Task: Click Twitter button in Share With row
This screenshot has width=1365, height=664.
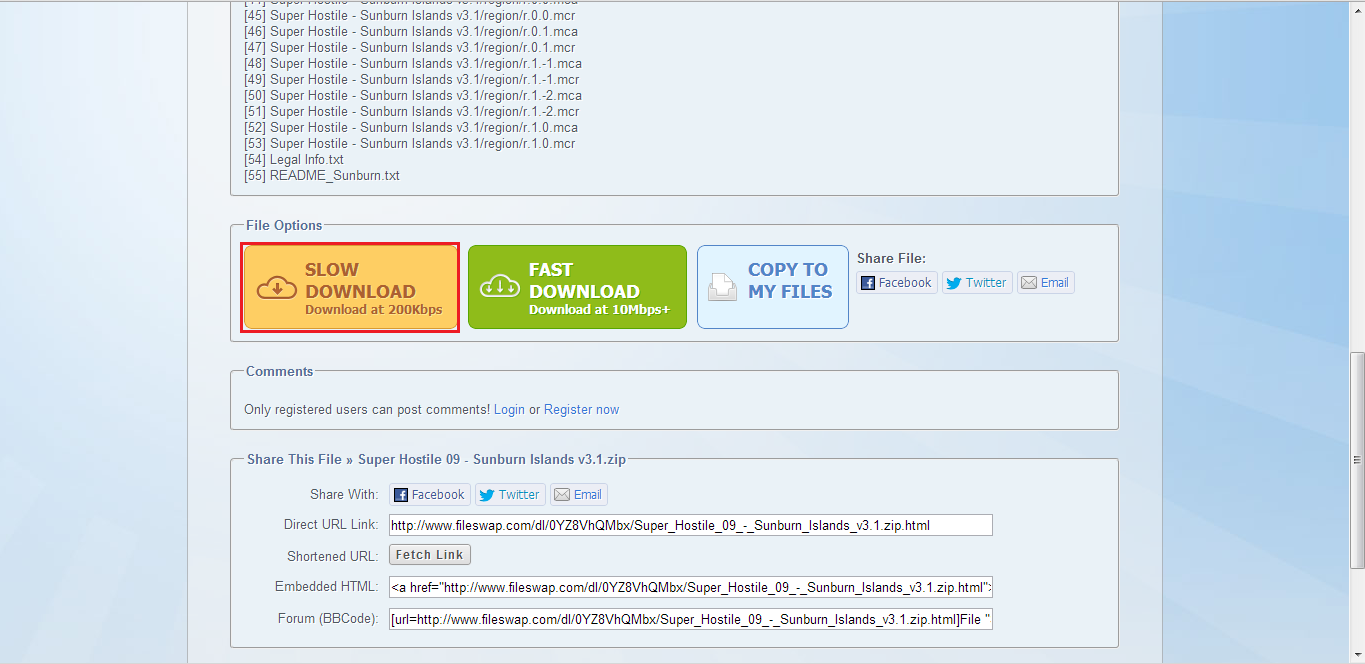Action: click(510, 495)
